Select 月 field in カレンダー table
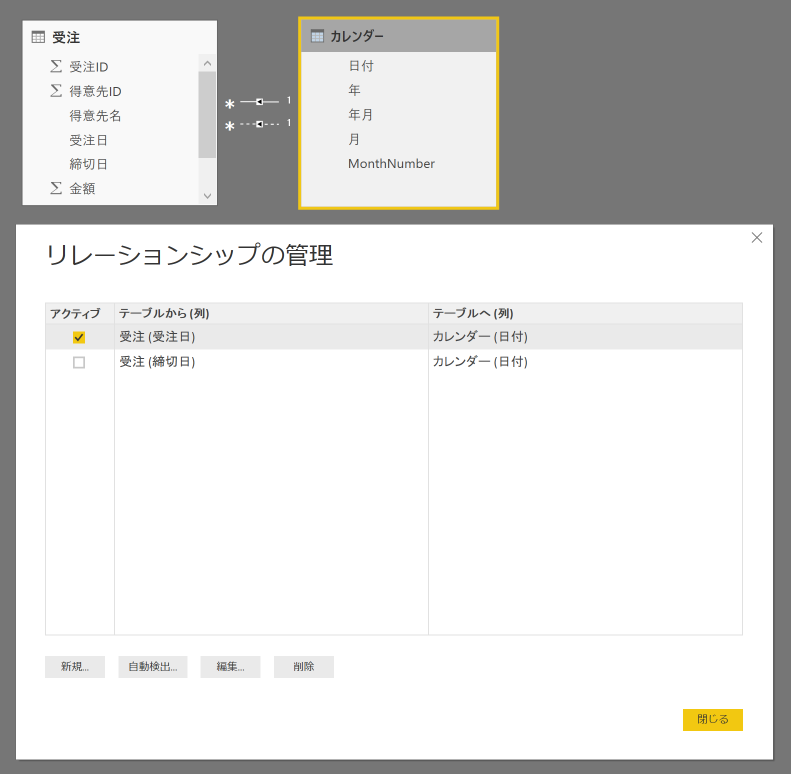 pos(354,139)
